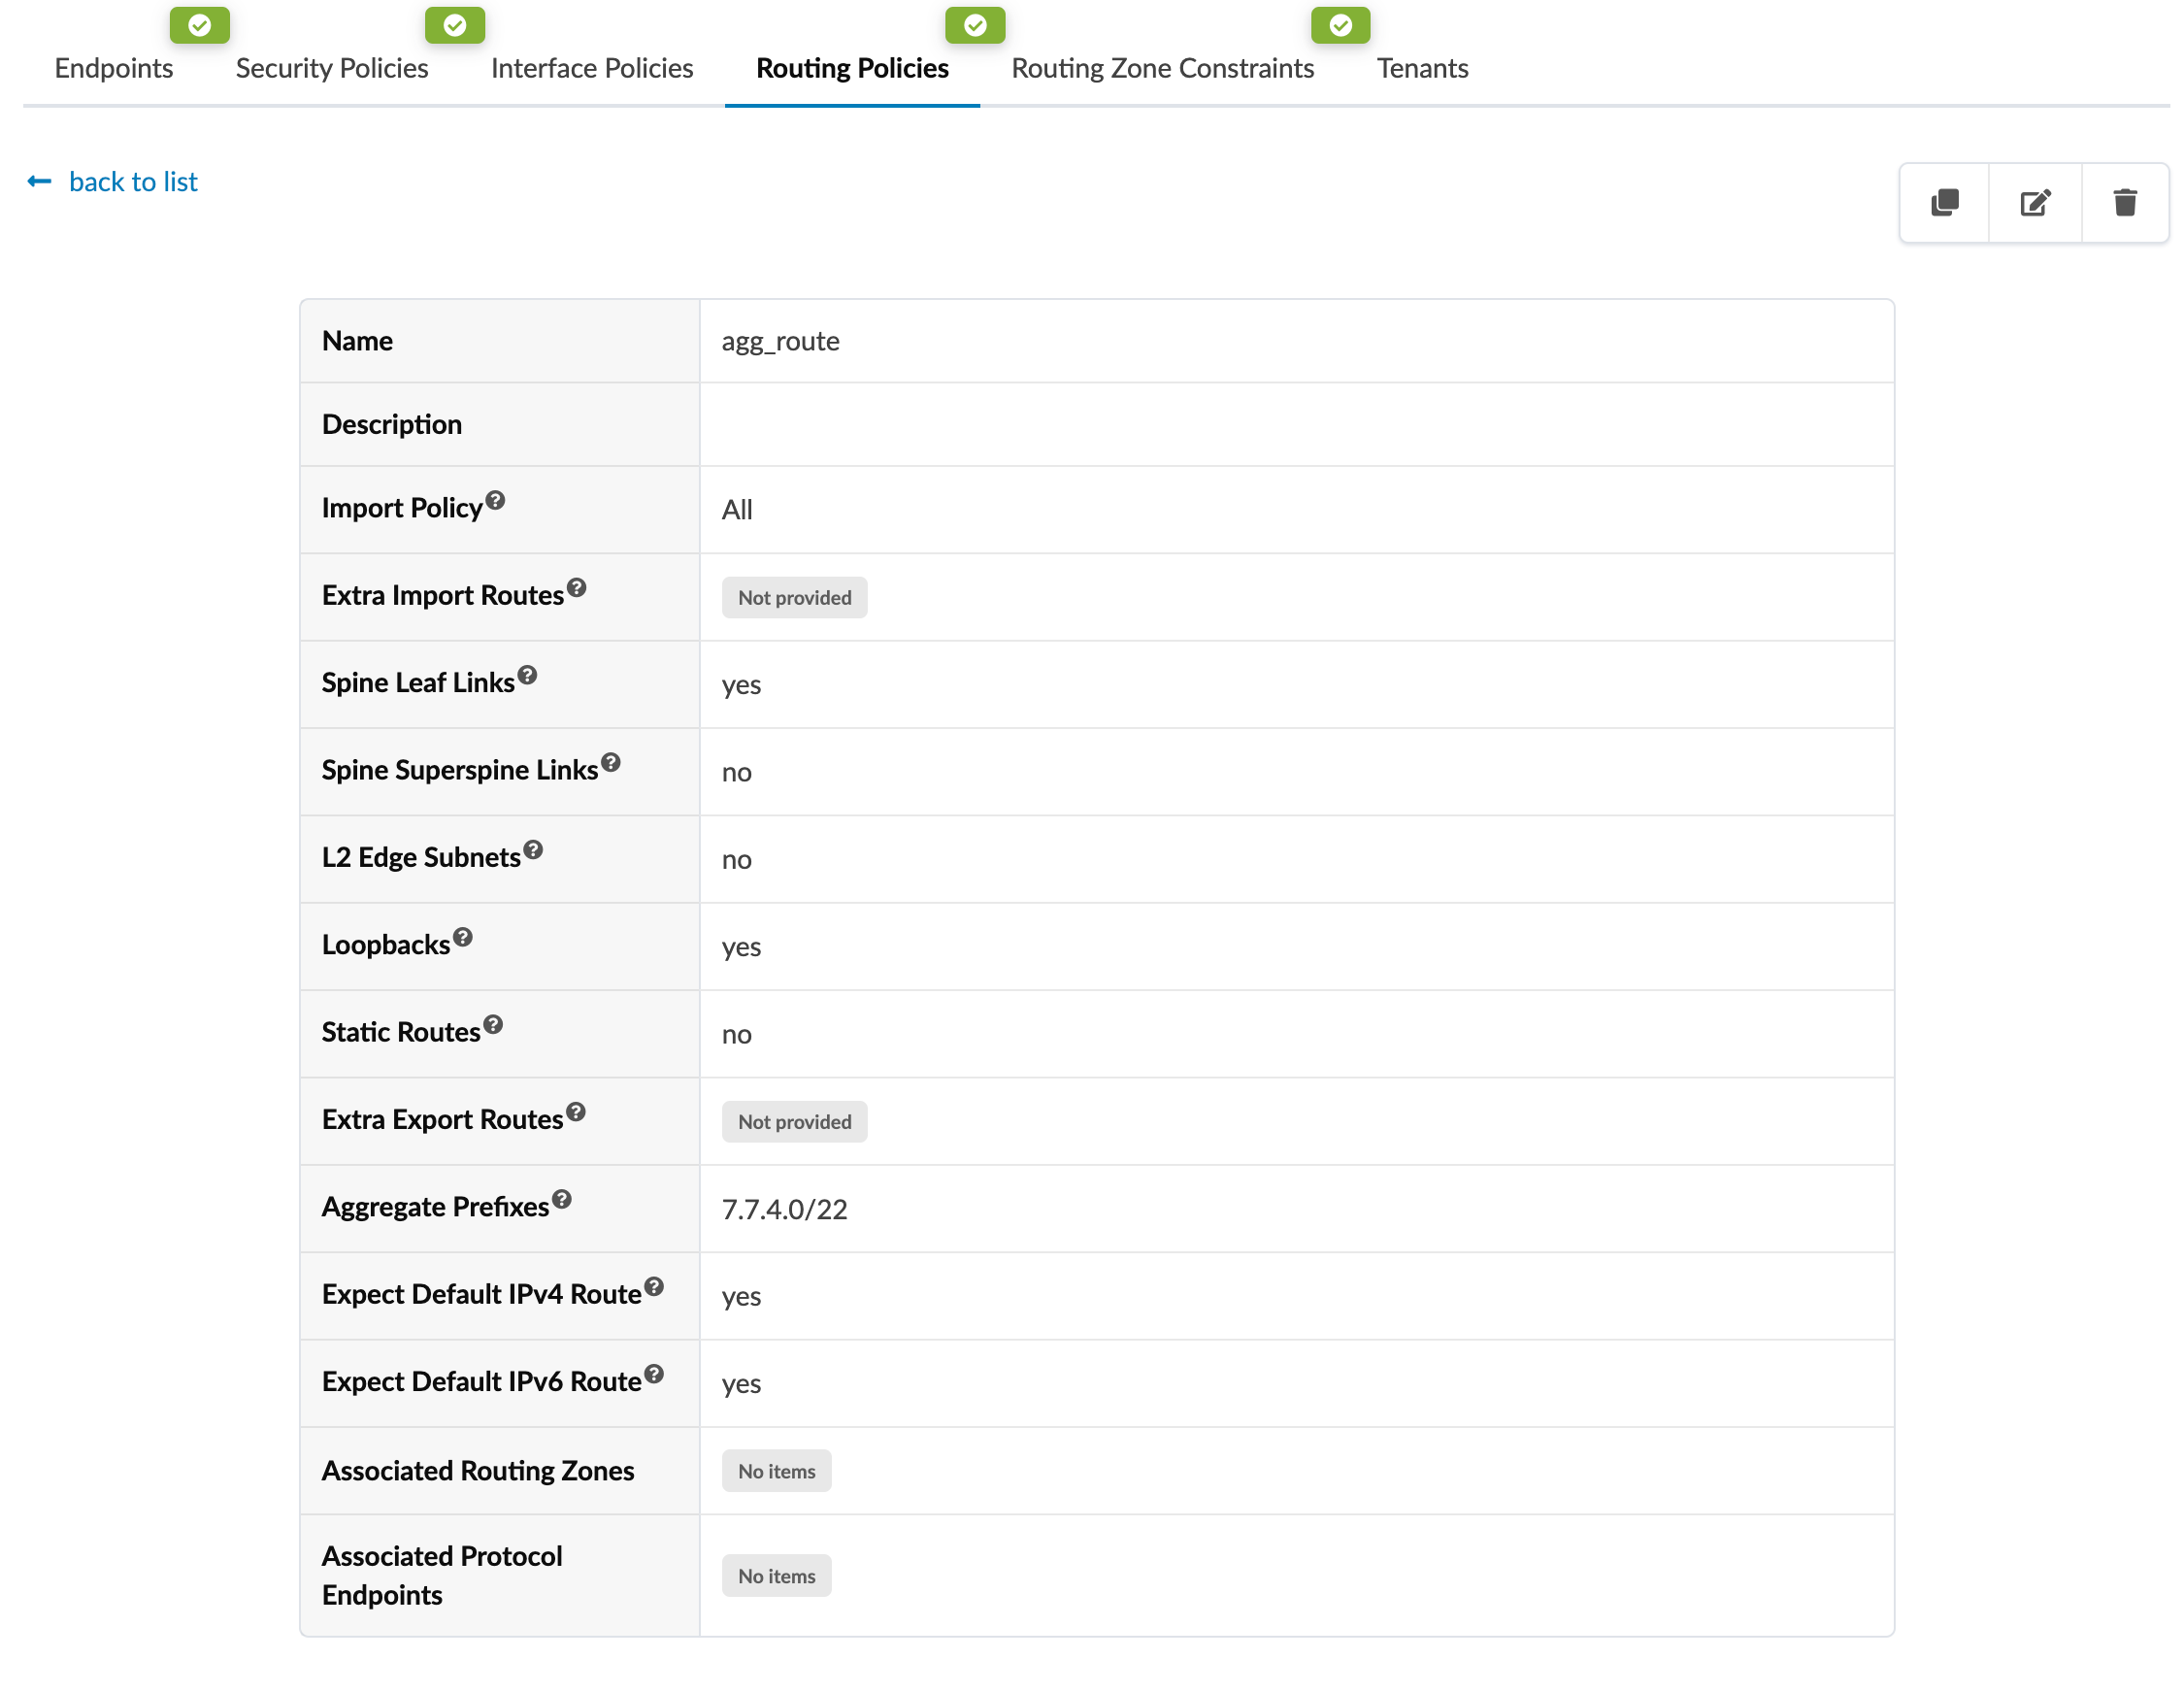Click help icon next to Extra Import Routes

pos(576,587)
